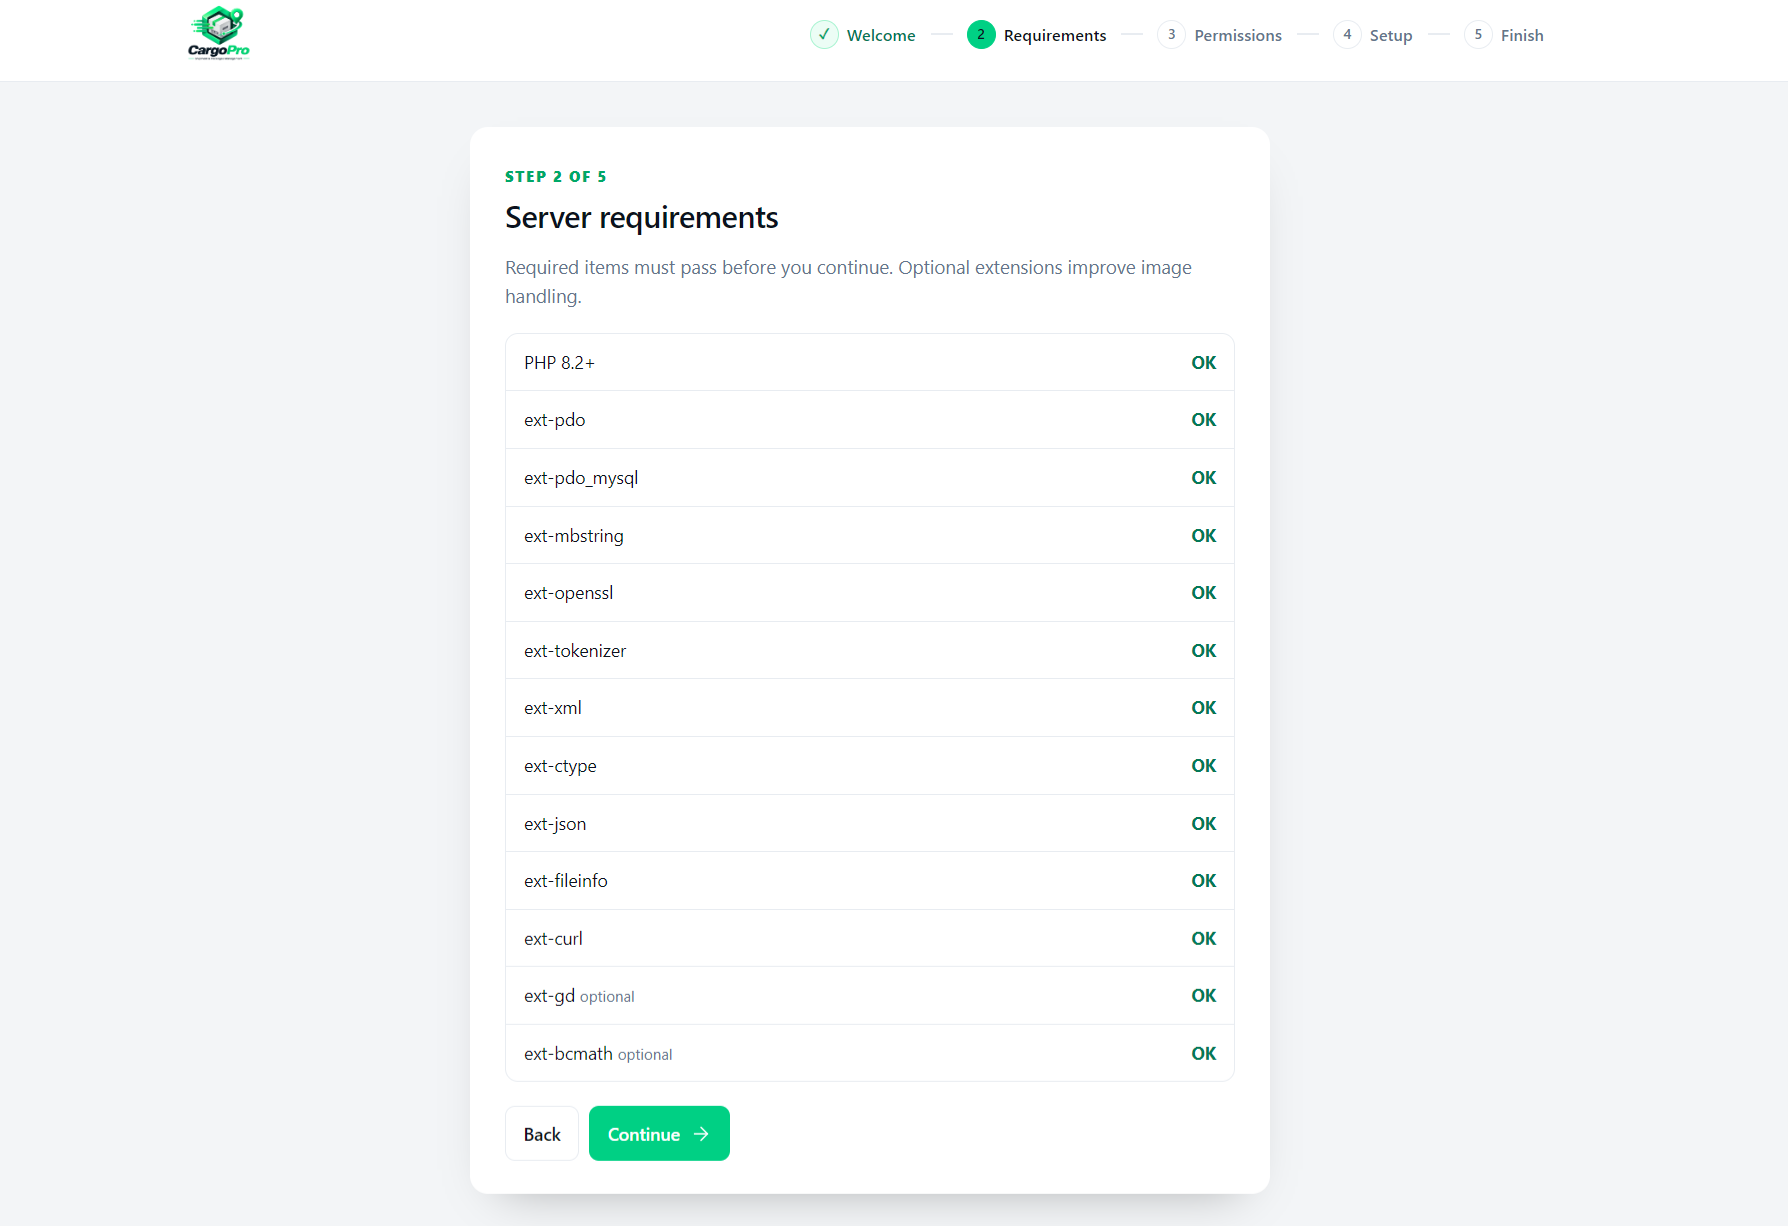Click the ext-curl requirement
The height and width of the screenshot is (1226, 1788).
point(870,939)
